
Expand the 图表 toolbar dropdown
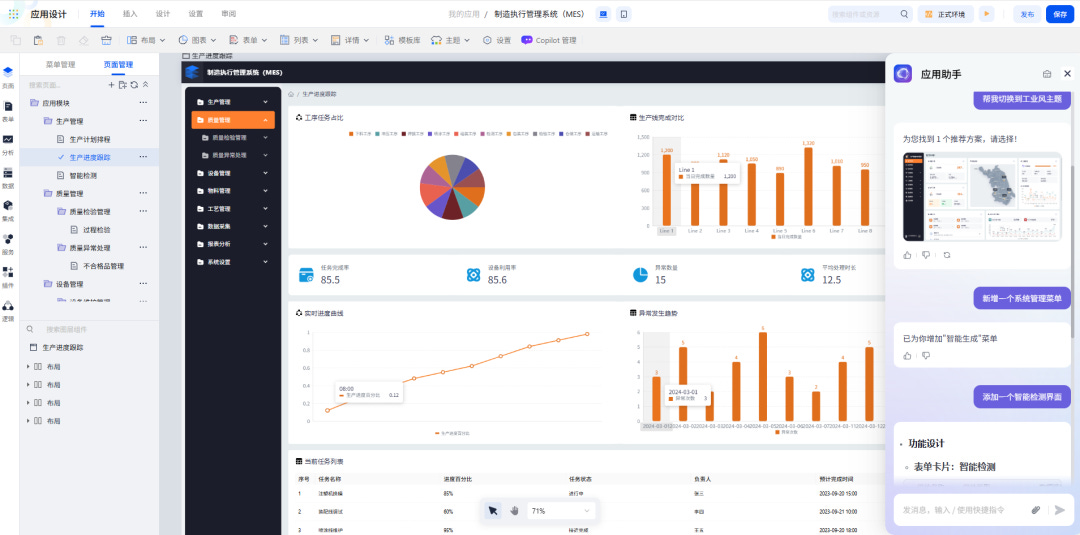(198, 41)
